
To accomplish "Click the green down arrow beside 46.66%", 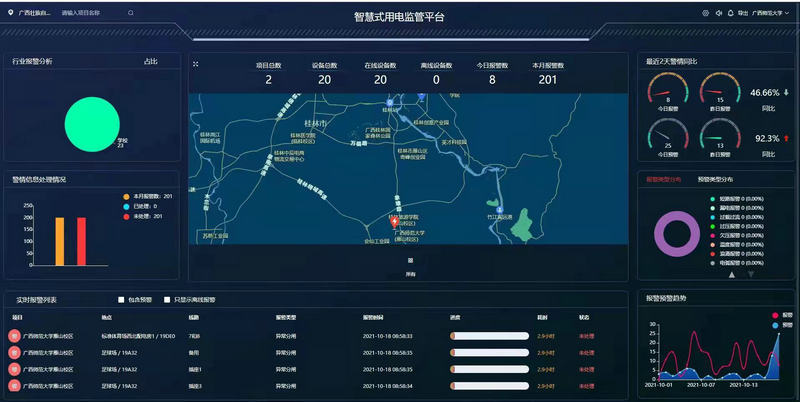I will (x=786, y=92).
